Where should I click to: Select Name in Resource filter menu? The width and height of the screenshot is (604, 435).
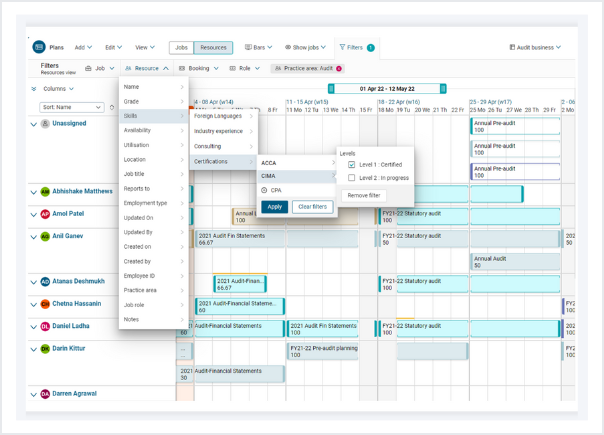[x=154, y=87]
